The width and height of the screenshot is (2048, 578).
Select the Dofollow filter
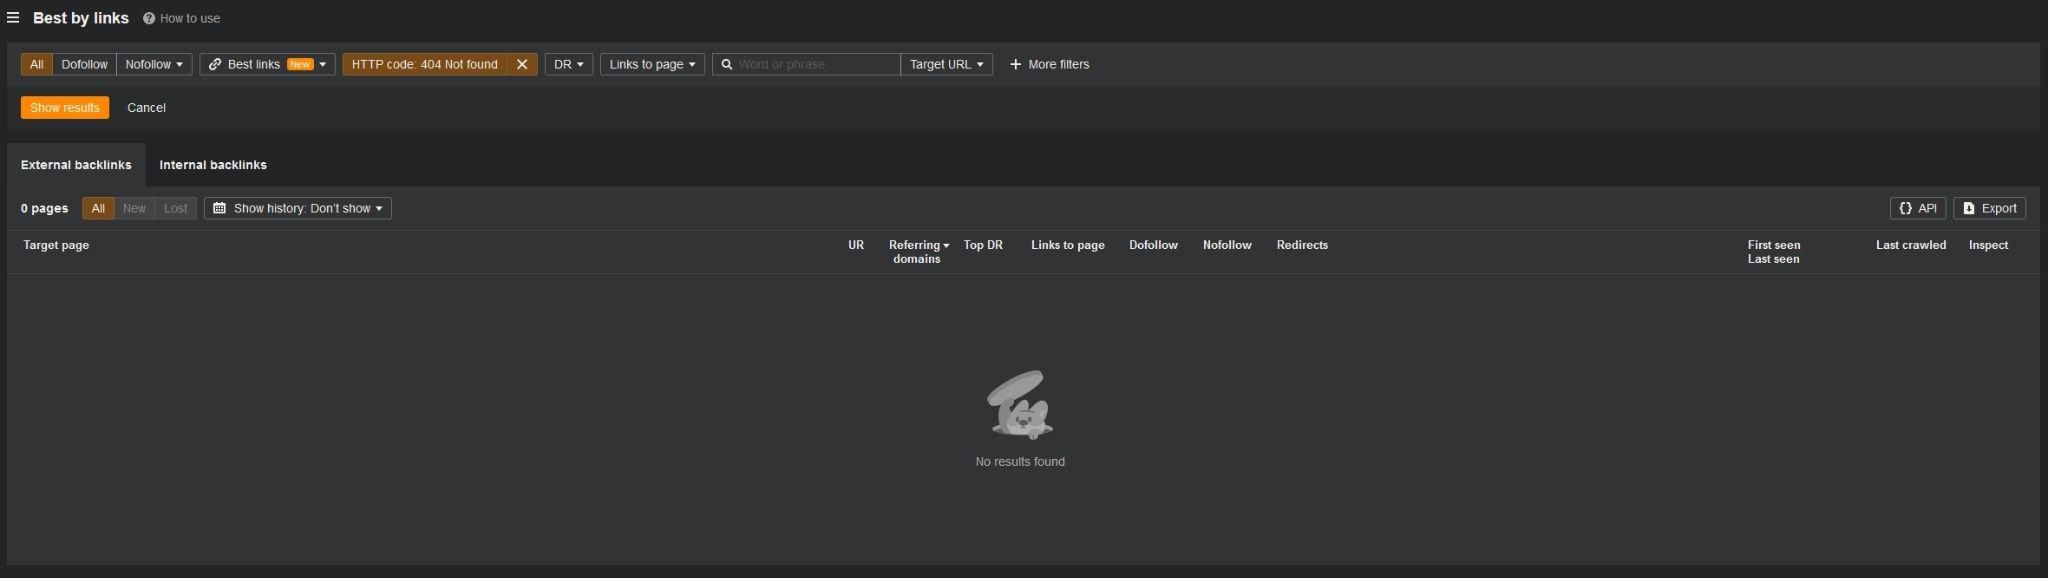tap(84, 64)
